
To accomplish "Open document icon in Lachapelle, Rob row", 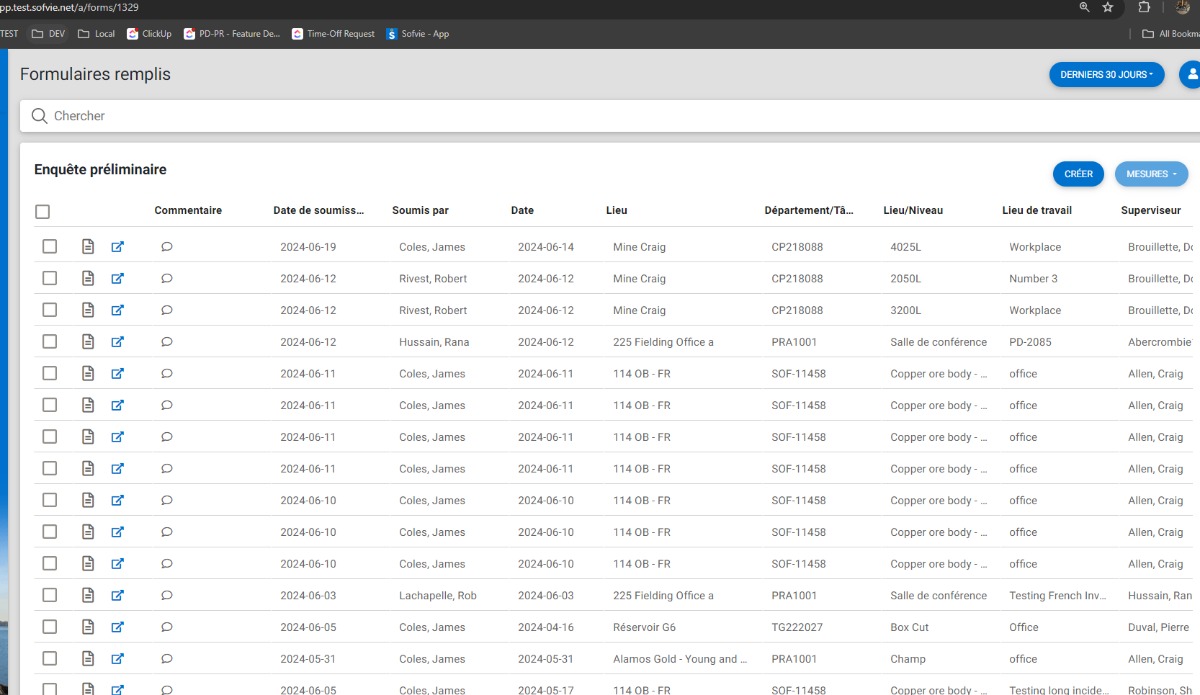I will click(88, 596).
